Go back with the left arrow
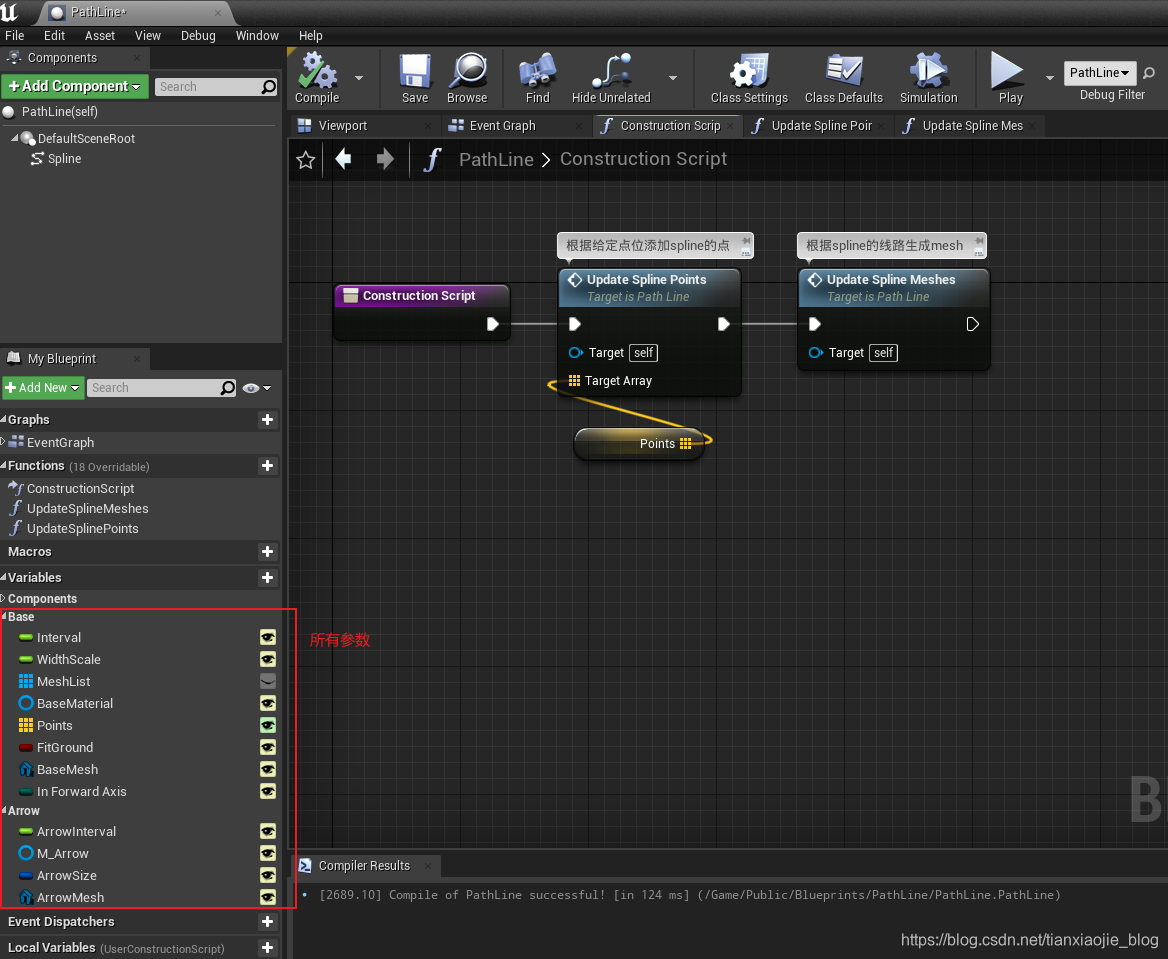Image resolution: width=1168 pixels, height=959 pixels. [343, 159]
